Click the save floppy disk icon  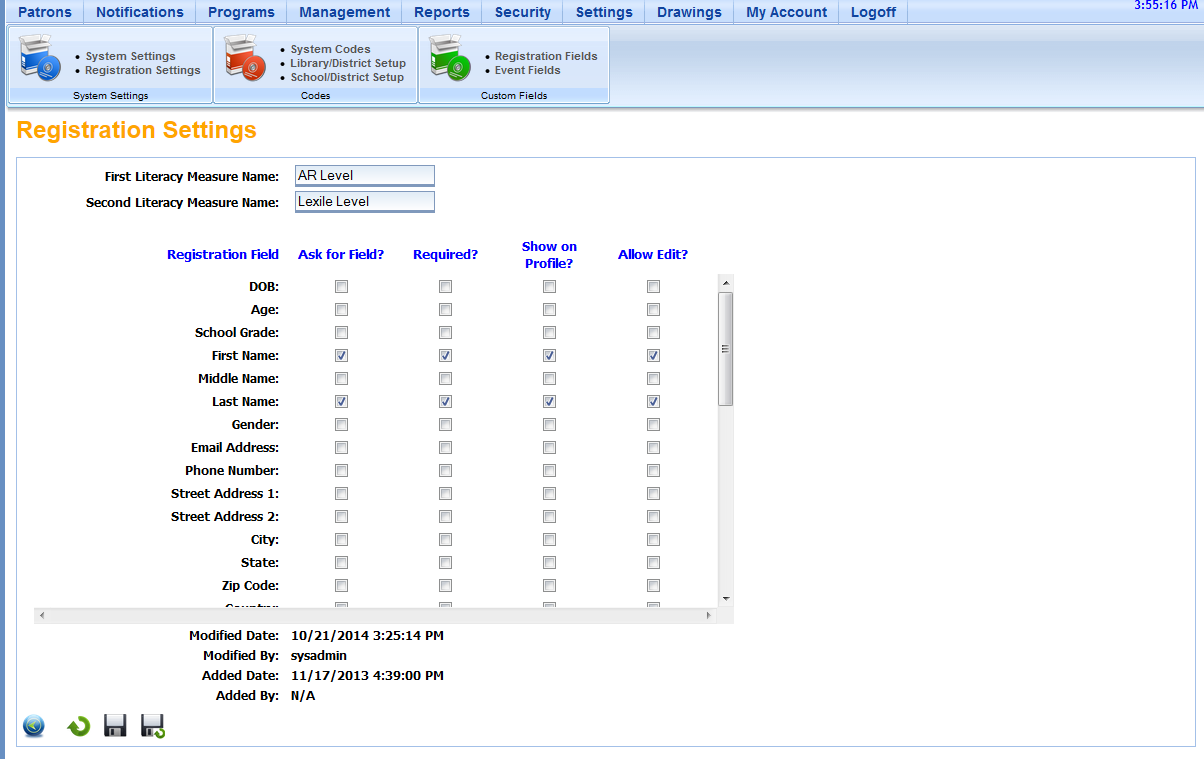pyautogui.click(x=115, y=726)
